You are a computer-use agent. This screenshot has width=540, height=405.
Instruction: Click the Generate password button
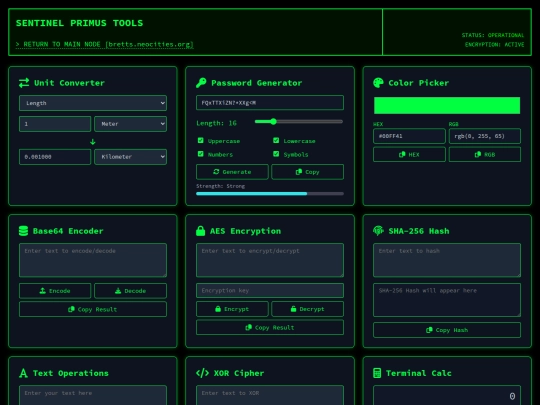point(232,172)
